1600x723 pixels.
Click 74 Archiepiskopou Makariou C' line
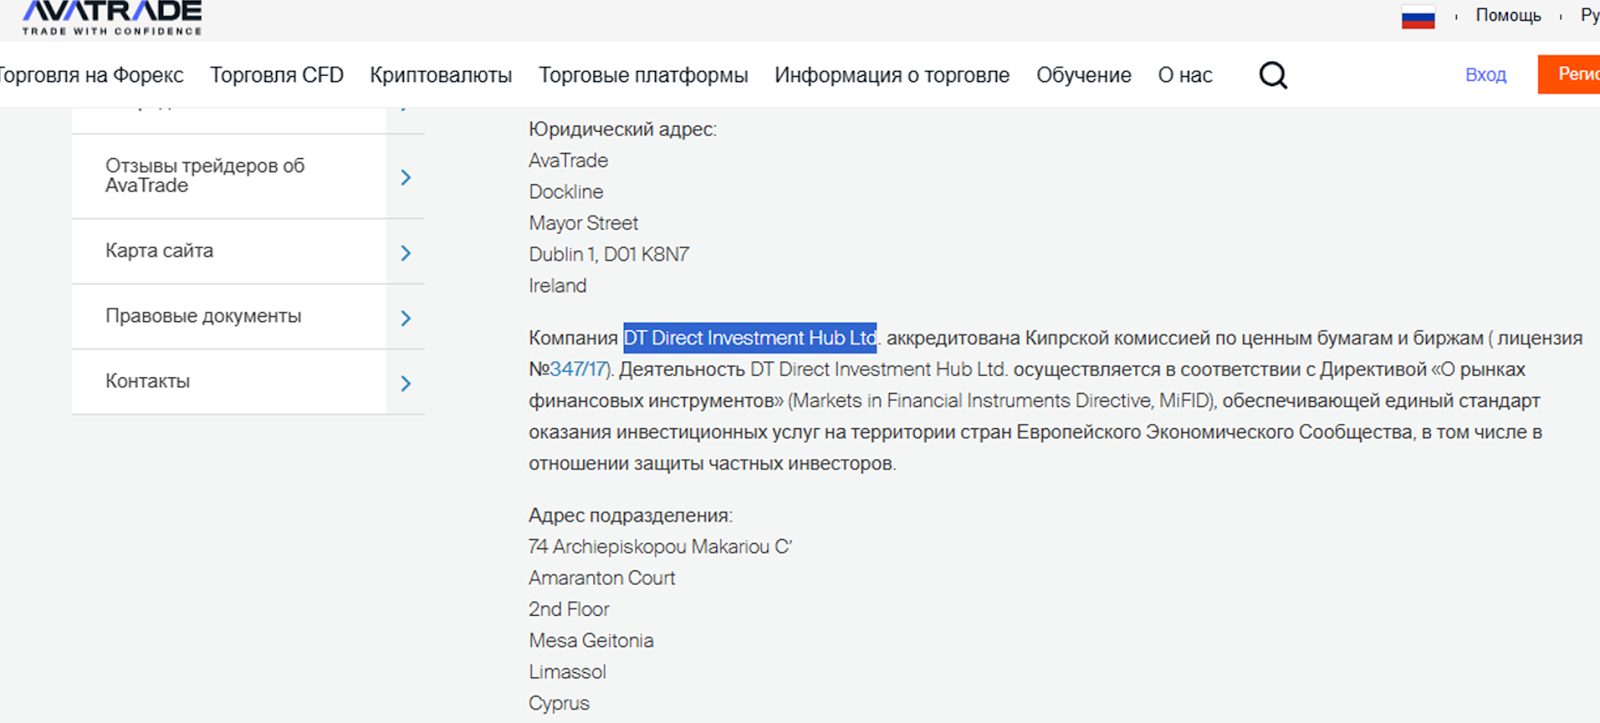pos(661,547)
